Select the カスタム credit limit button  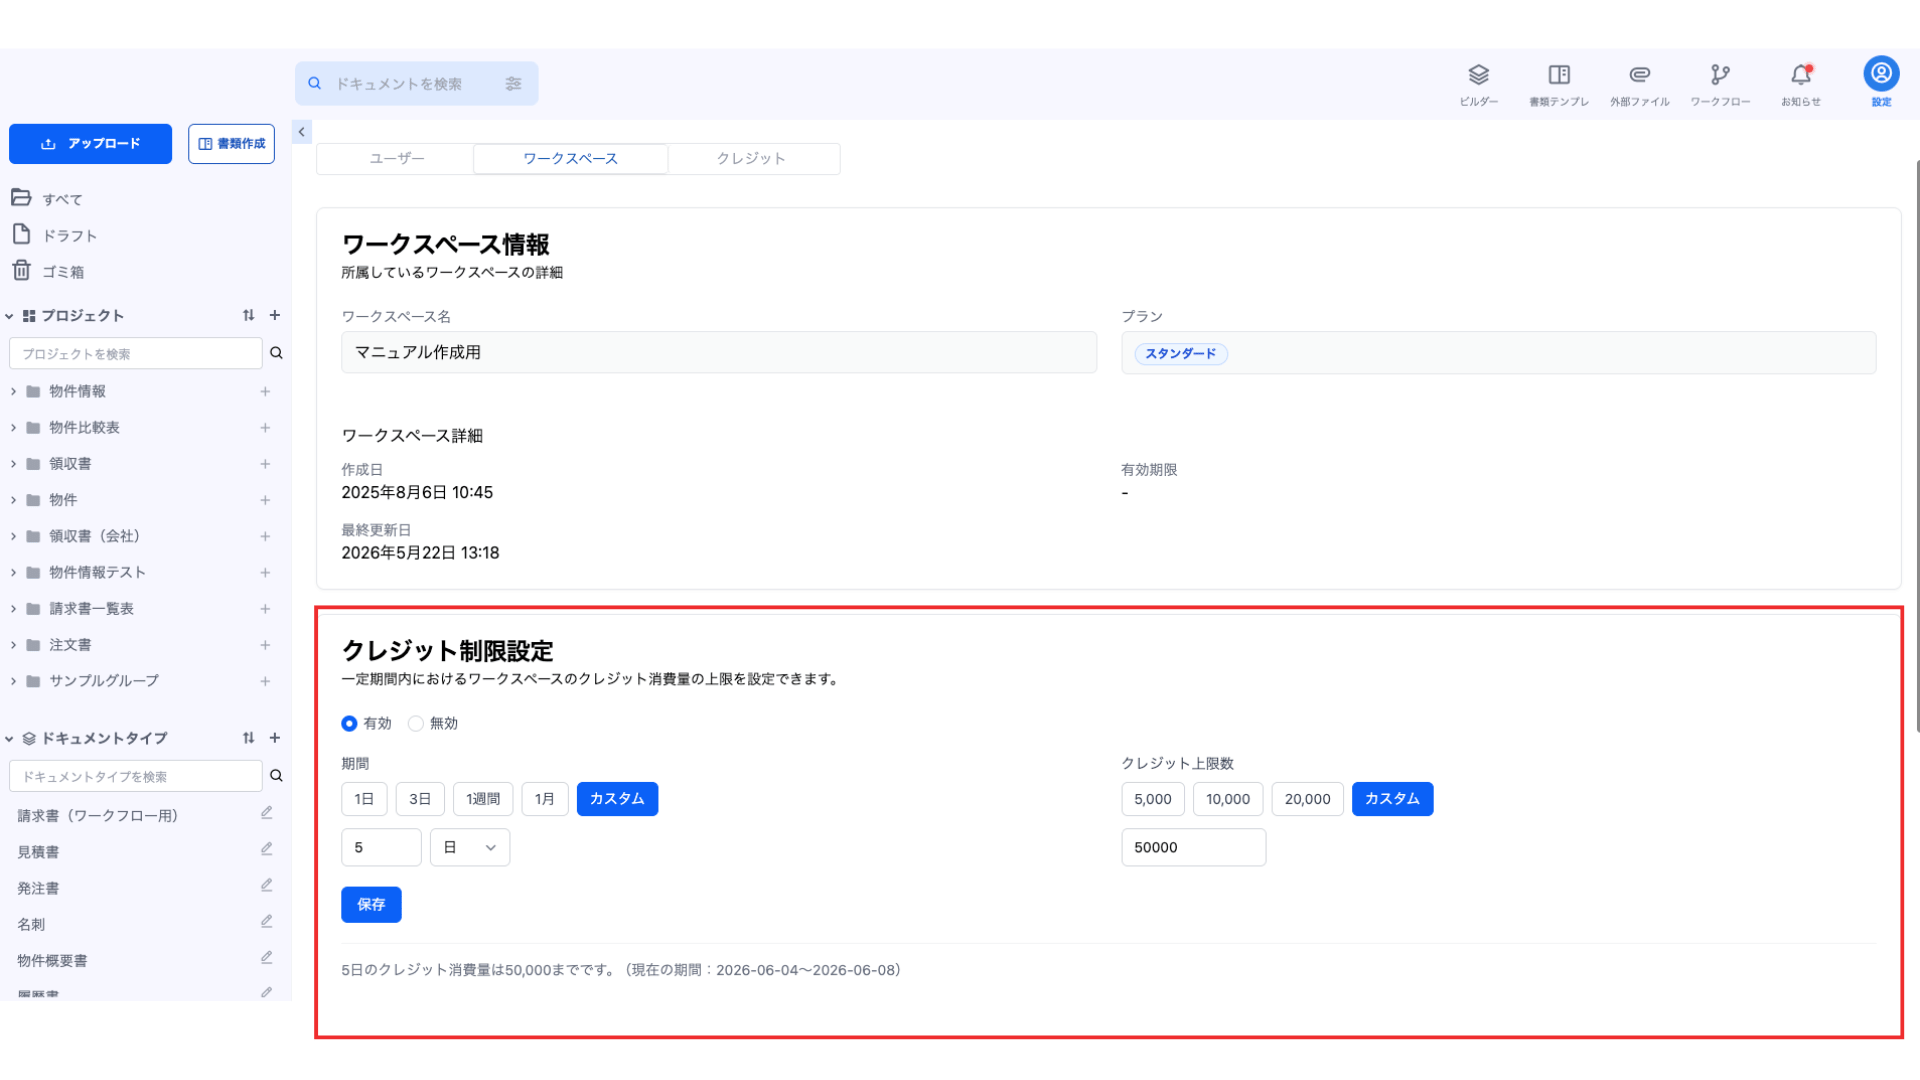click(1392, 799)
